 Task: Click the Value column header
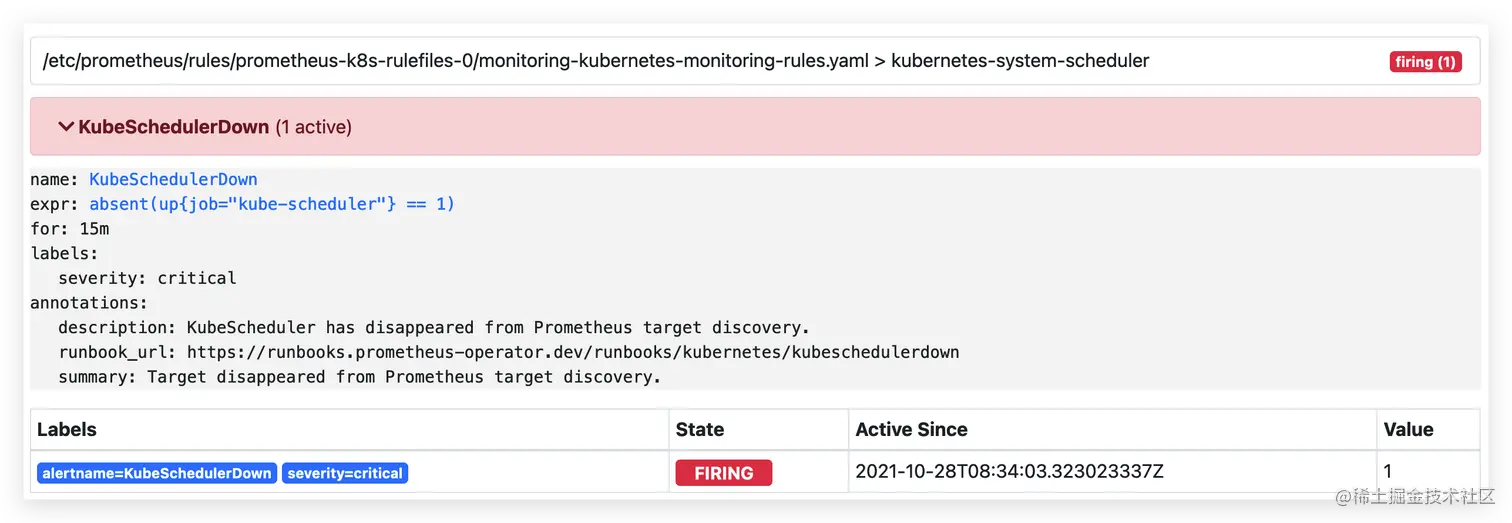[x=1408, y=430]
